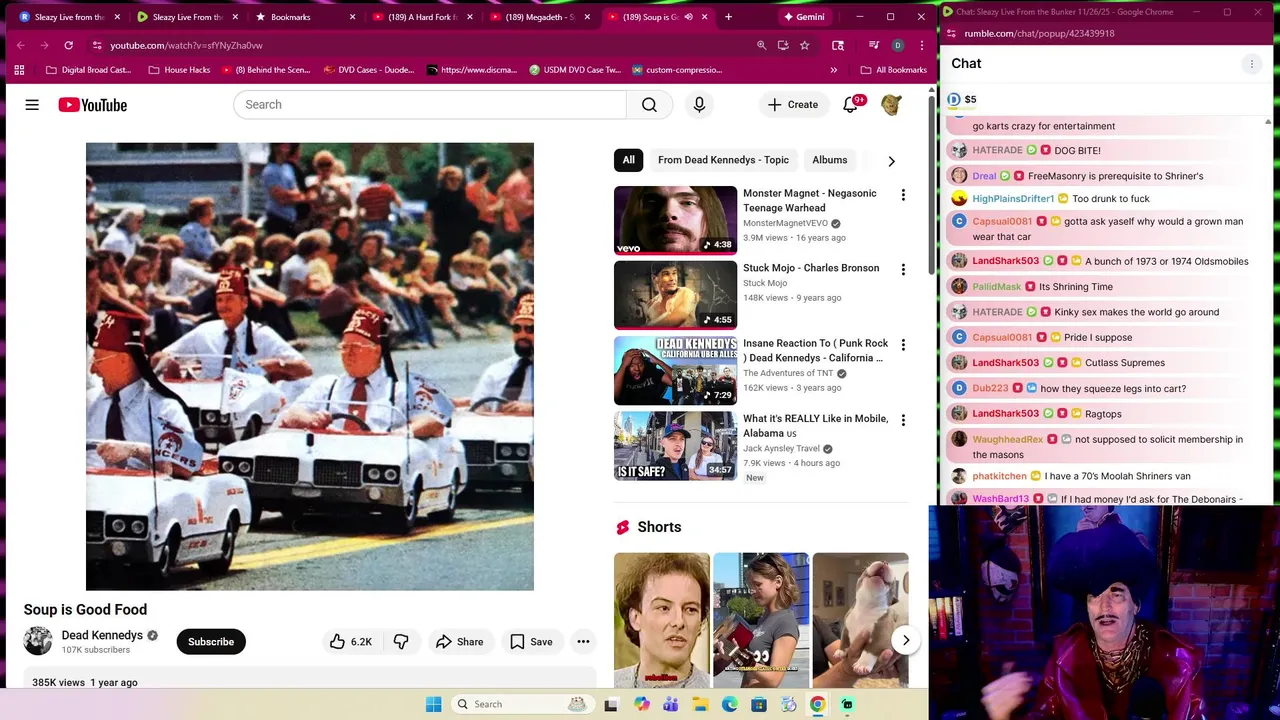Switch to the Megadeth tab
The image size is (1280, 720).
coord(539,17)
